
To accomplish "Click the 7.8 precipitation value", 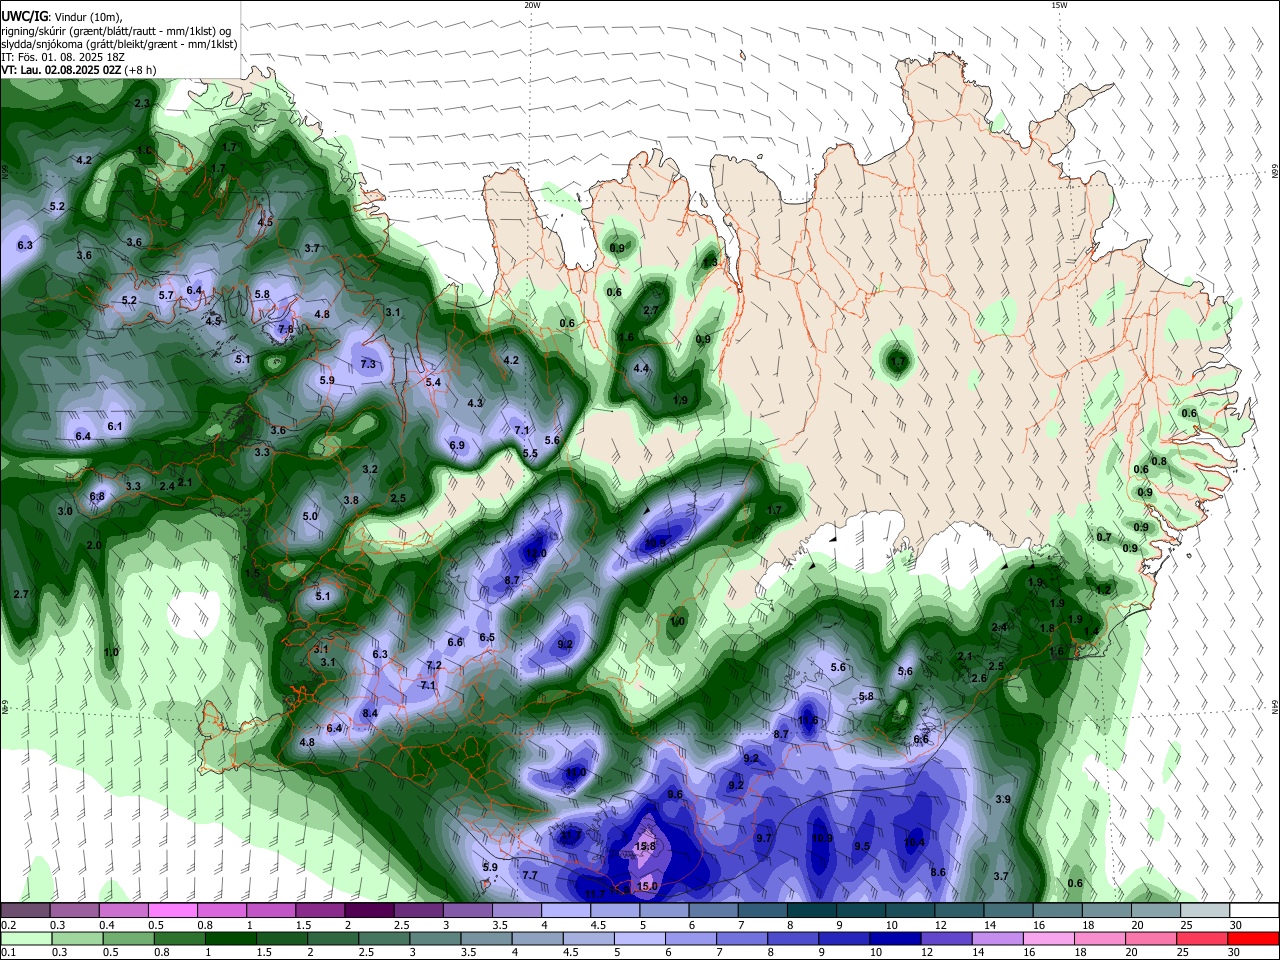I will tap(285, 329).
